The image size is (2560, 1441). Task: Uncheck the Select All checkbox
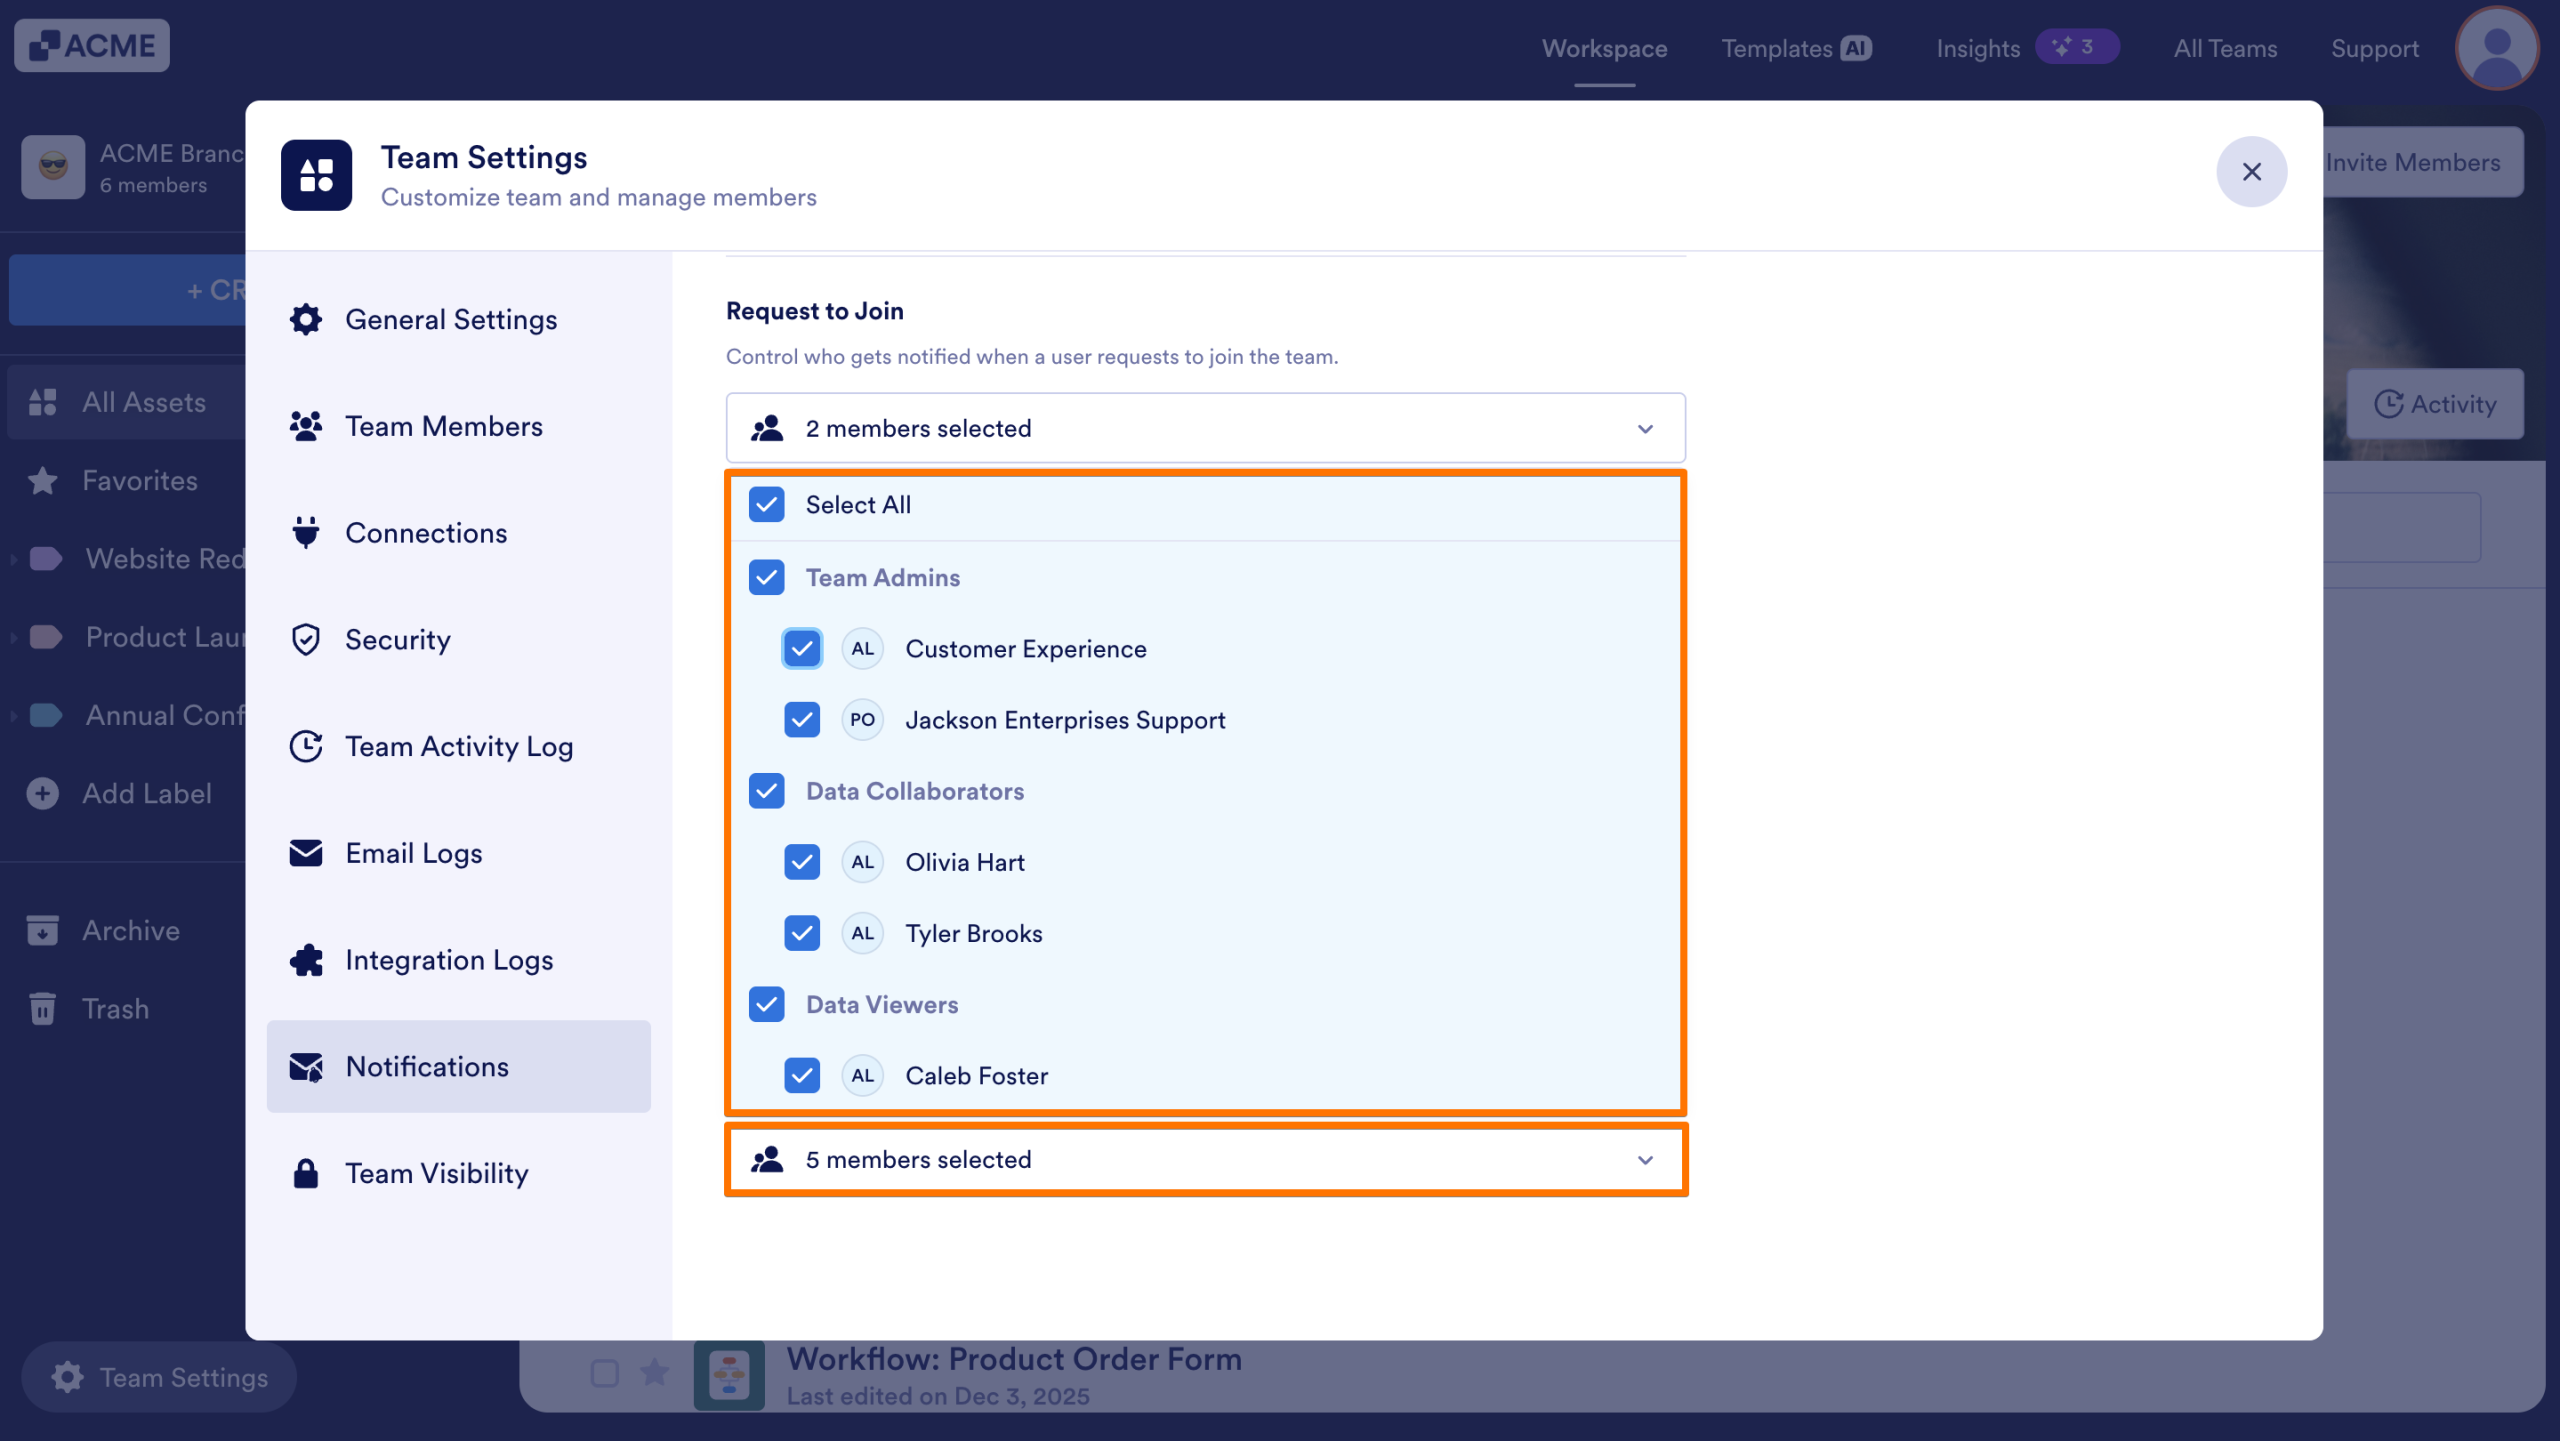point(767,505)
